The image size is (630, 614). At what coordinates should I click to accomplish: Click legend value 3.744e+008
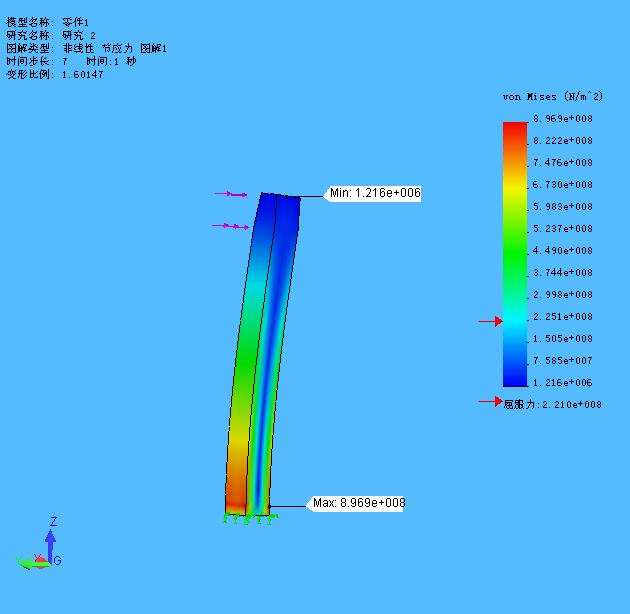click(562, 272)
